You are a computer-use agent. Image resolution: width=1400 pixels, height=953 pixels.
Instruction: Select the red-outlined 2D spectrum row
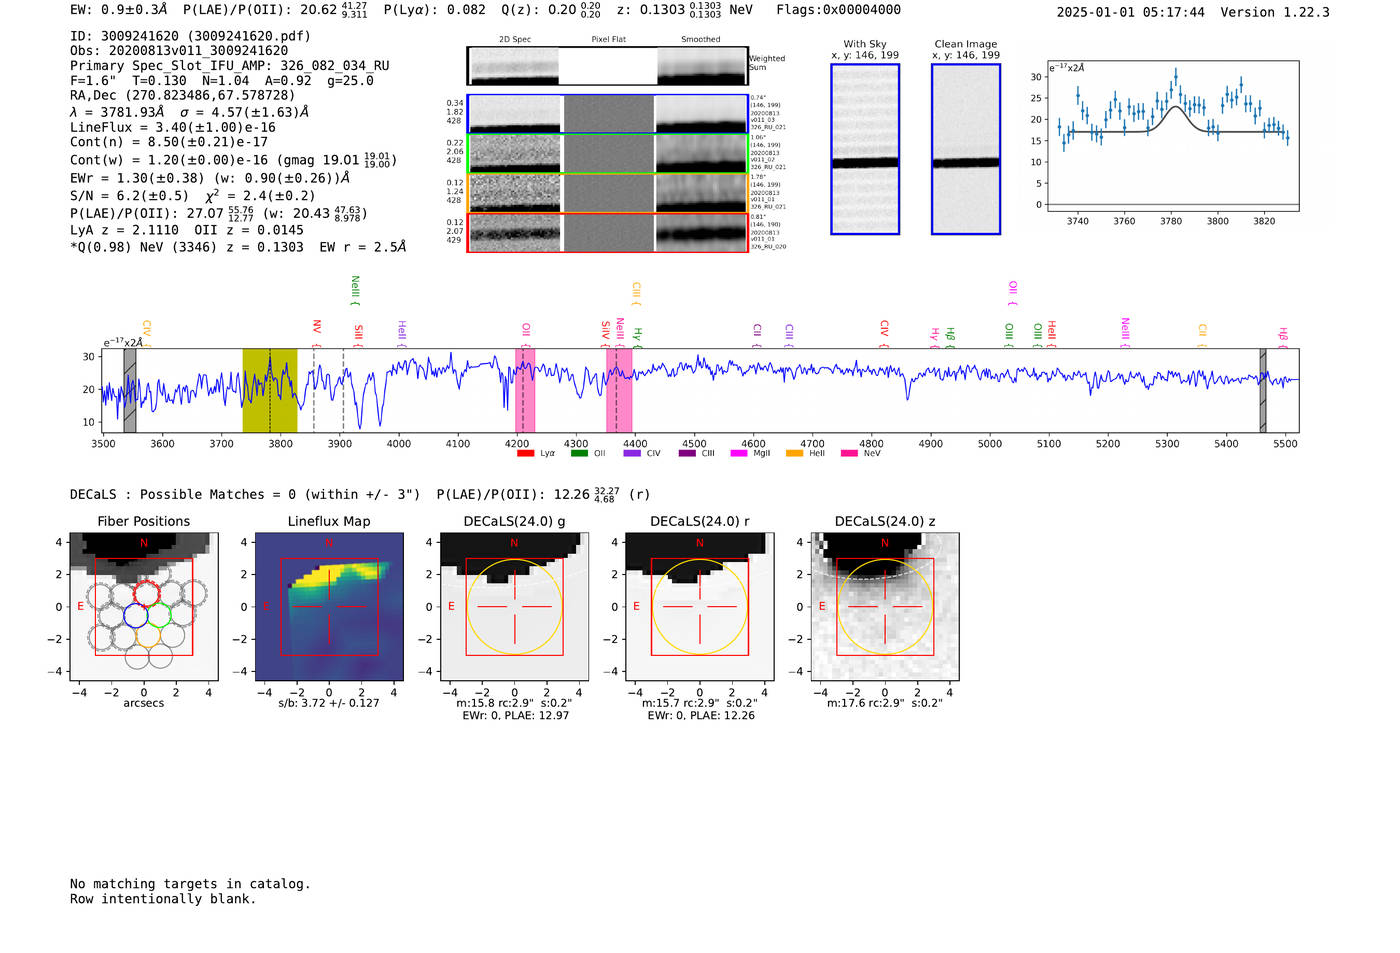tap(607, 232)
